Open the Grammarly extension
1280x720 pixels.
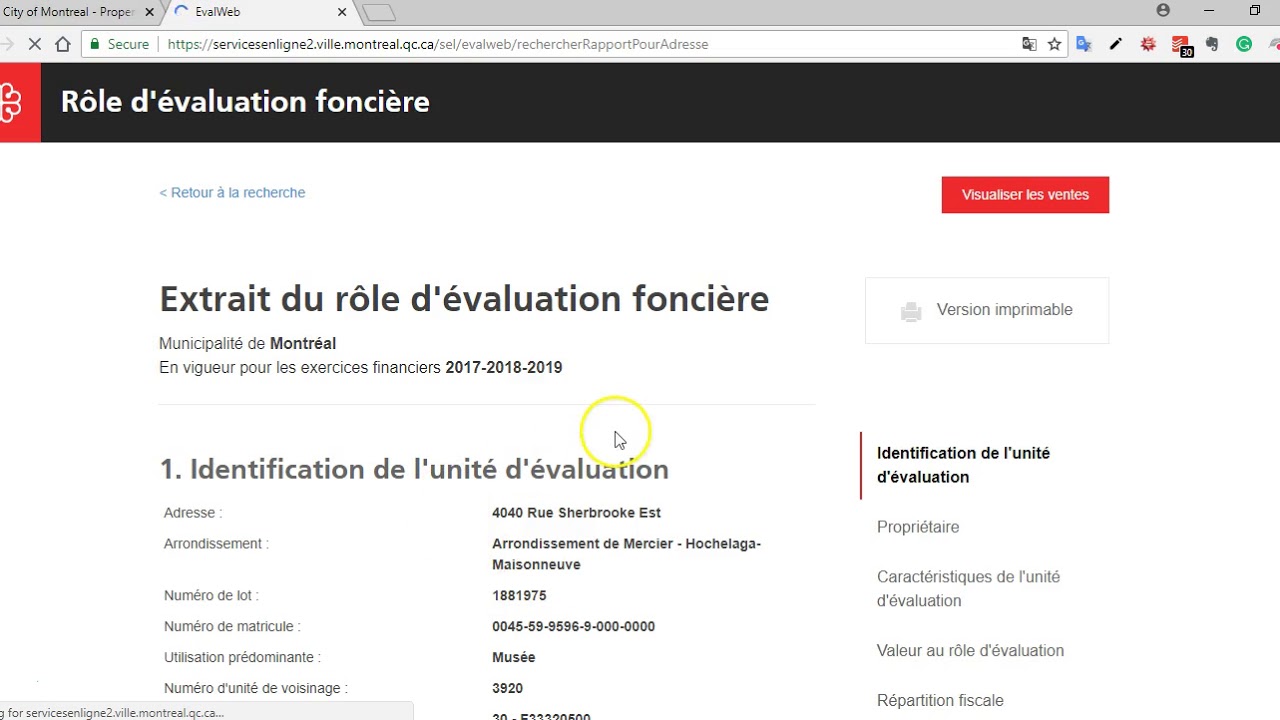[x=1244, y=44]
